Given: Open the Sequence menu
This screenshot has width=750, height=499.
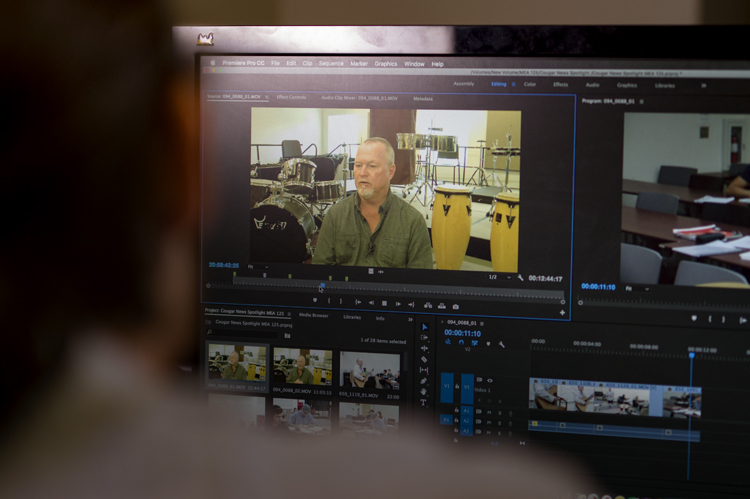Looking at the screenshot, I should point(331,63).
